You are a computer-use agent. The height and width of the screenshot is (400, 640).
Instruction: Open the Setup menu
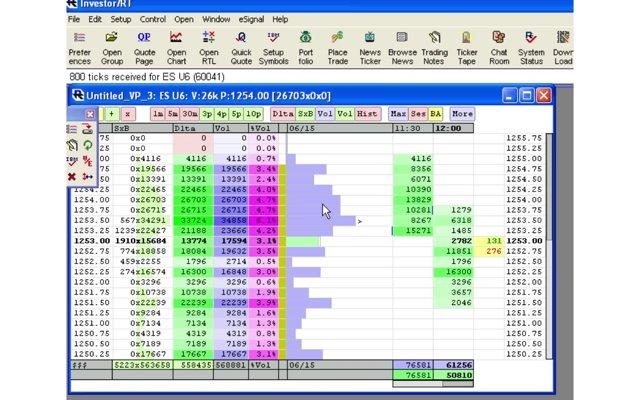click(x=120, y=19)
